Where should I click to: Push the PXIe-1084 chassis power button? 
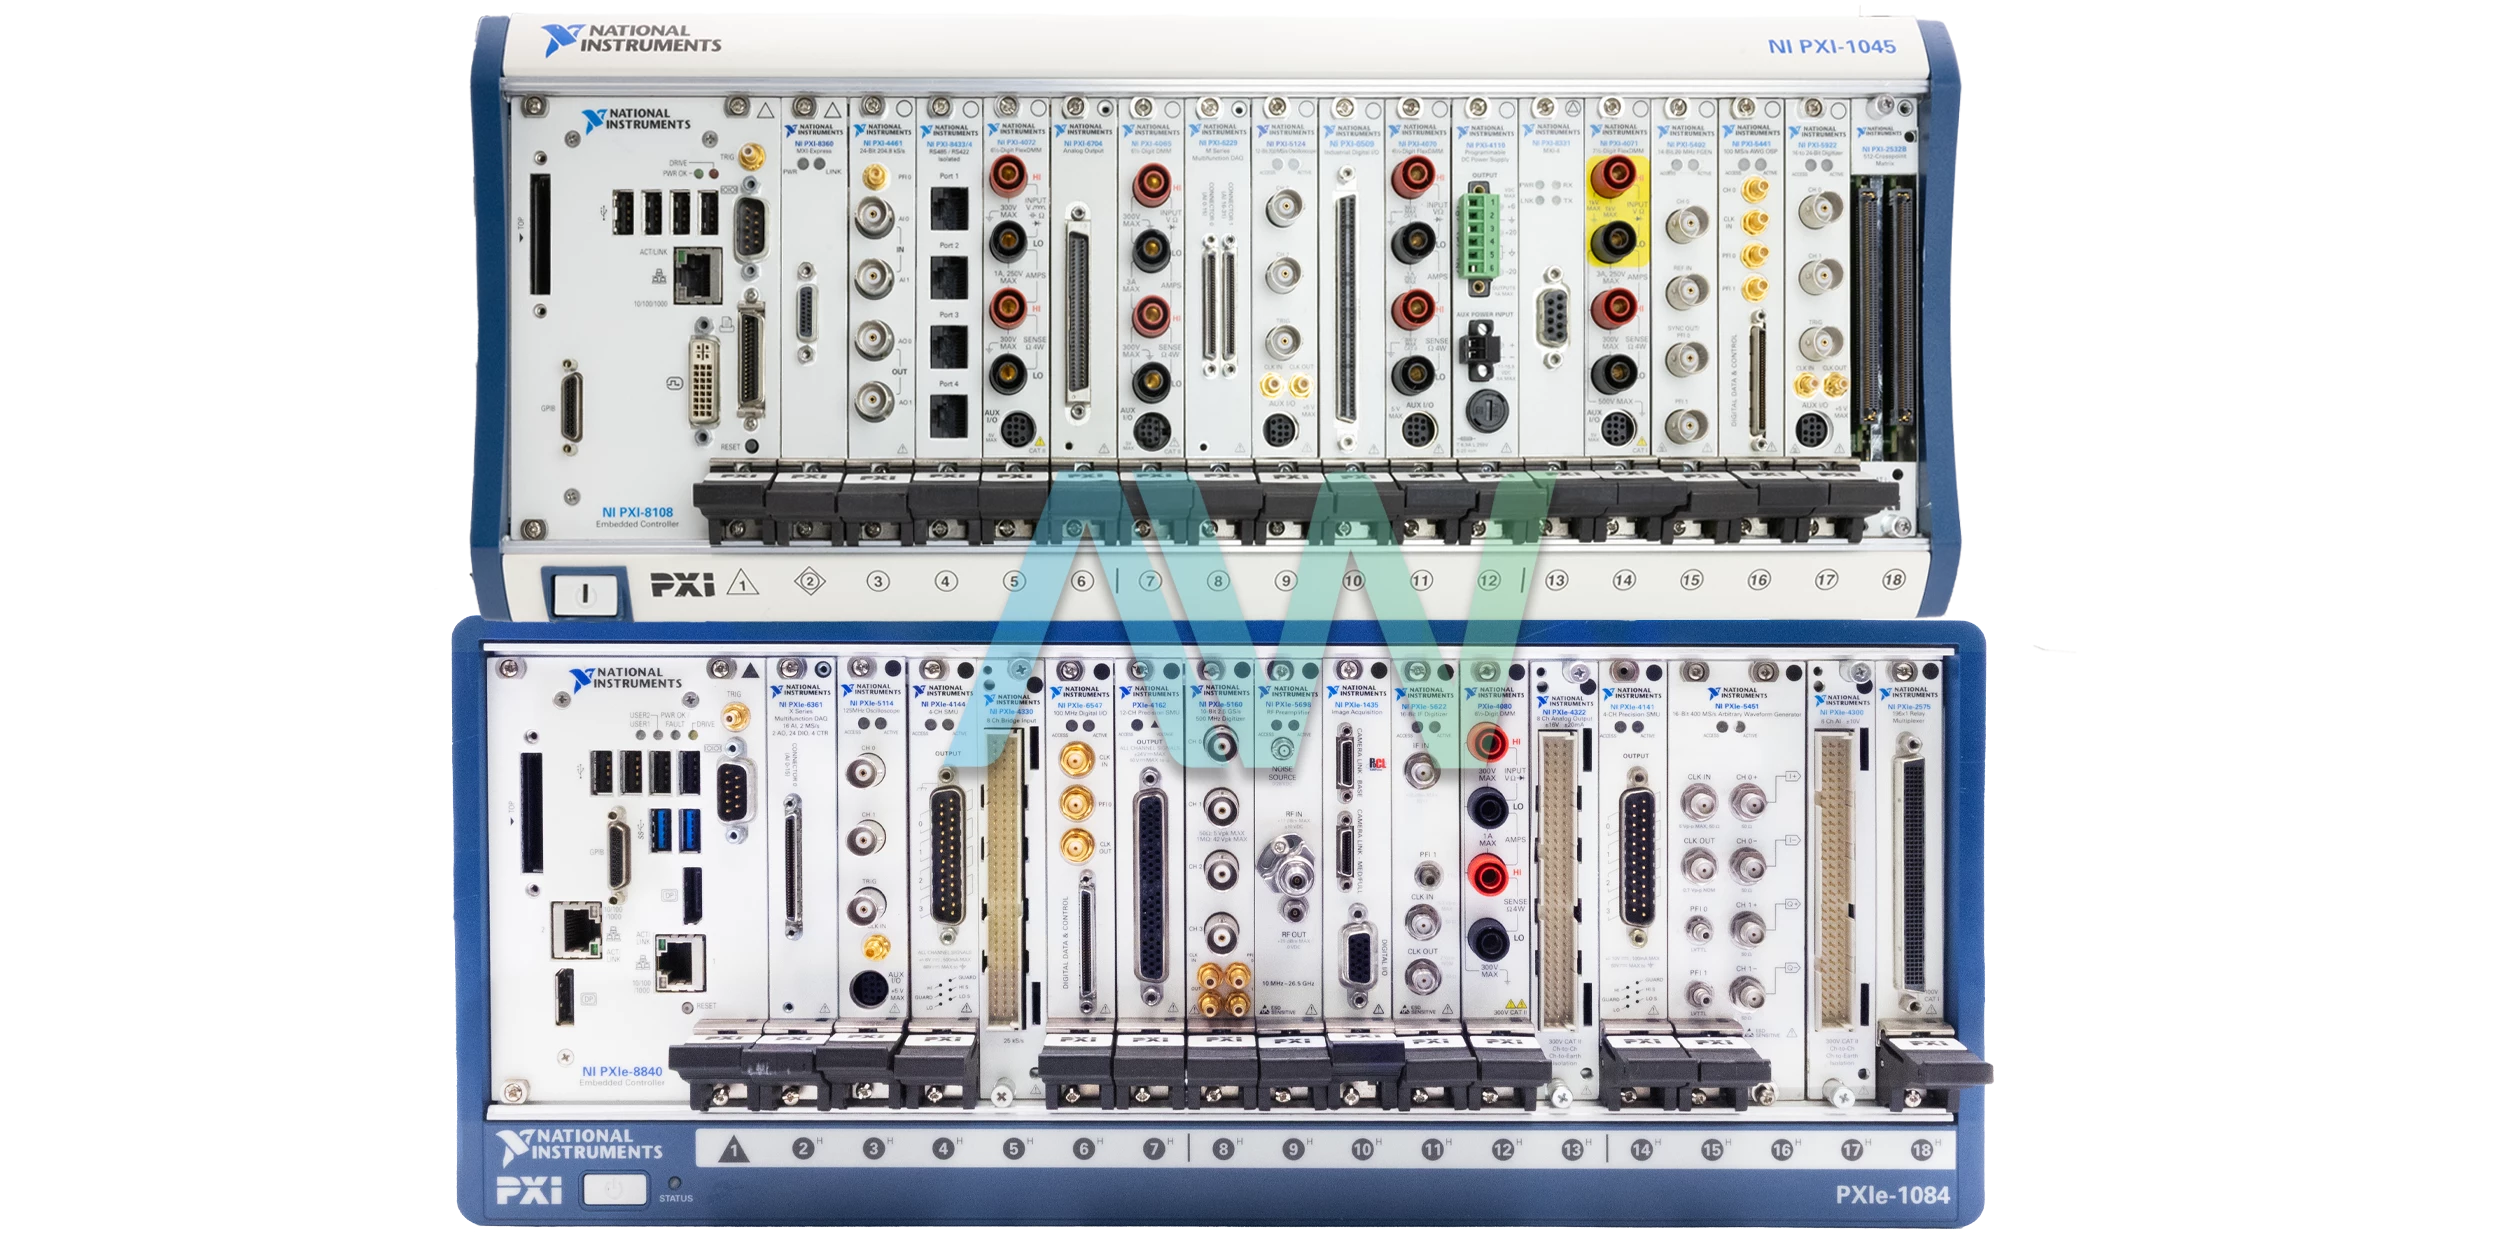(615, 1190)
